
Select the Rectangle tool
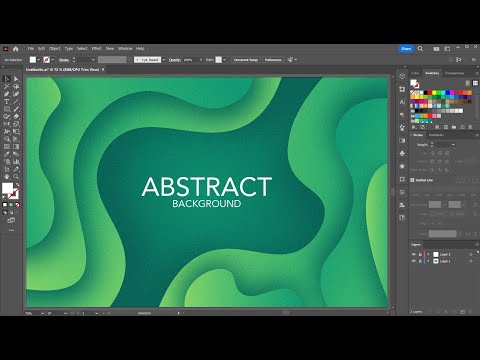7,109
